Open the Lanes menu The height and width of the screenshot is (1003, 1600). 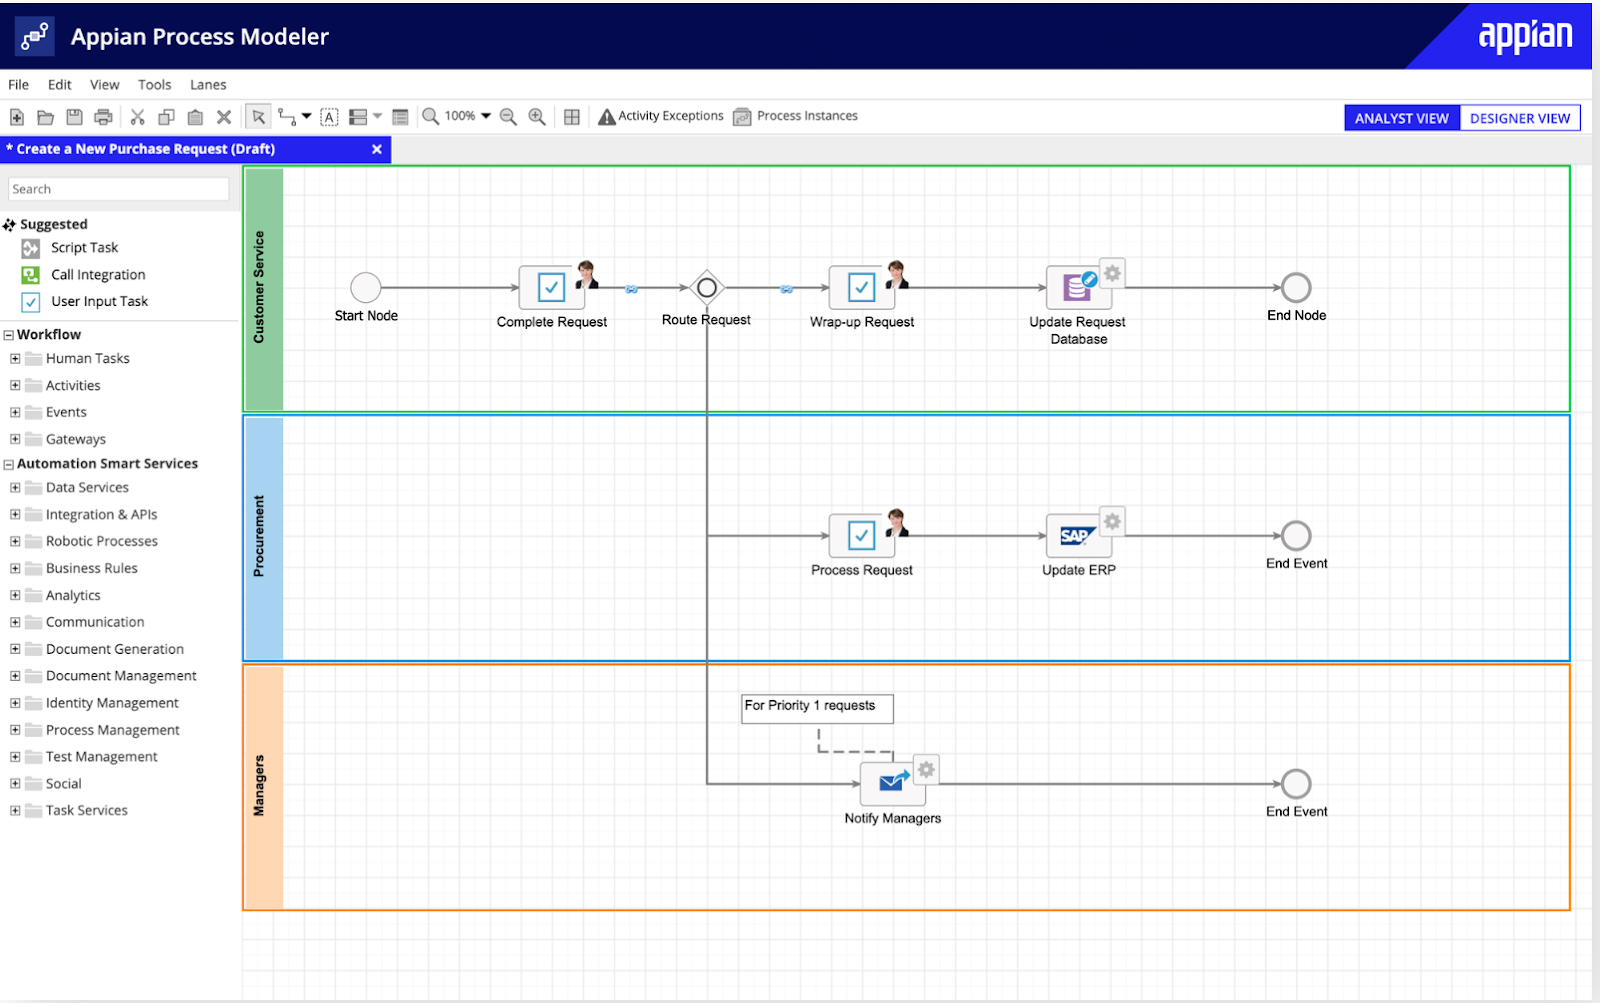208,85
